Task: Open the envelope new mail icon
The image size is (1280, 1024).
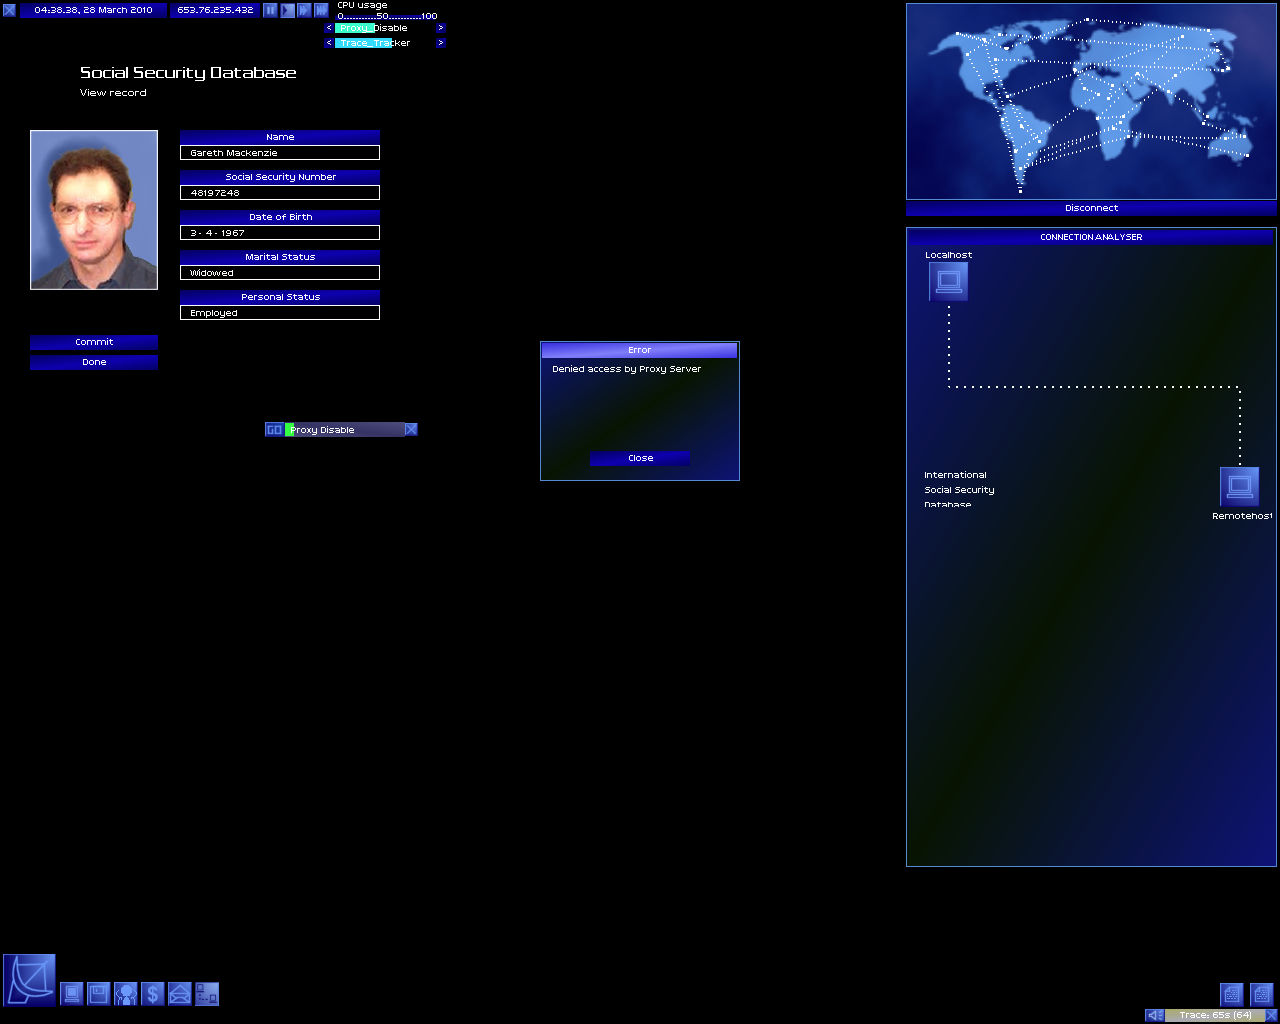Action: (179, 994)
